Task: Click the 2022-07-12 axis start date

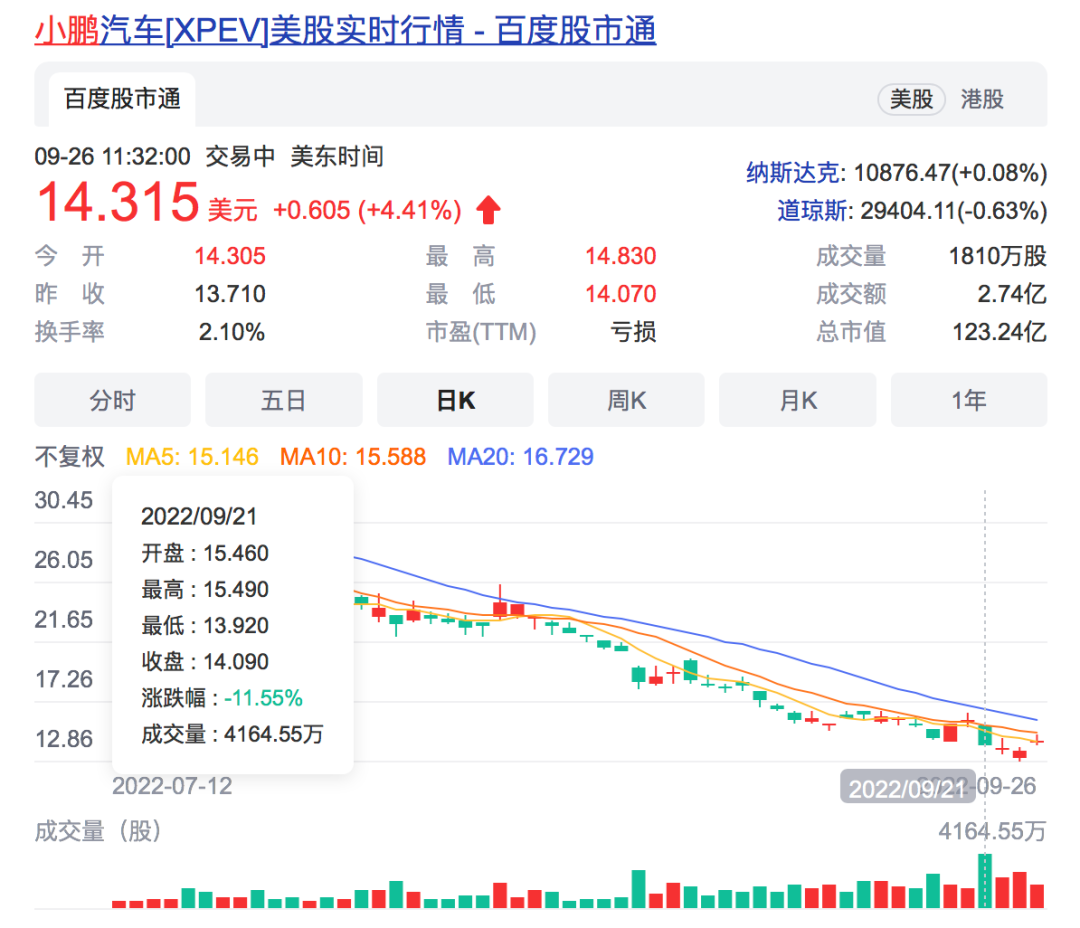Action: coord(172,786)
